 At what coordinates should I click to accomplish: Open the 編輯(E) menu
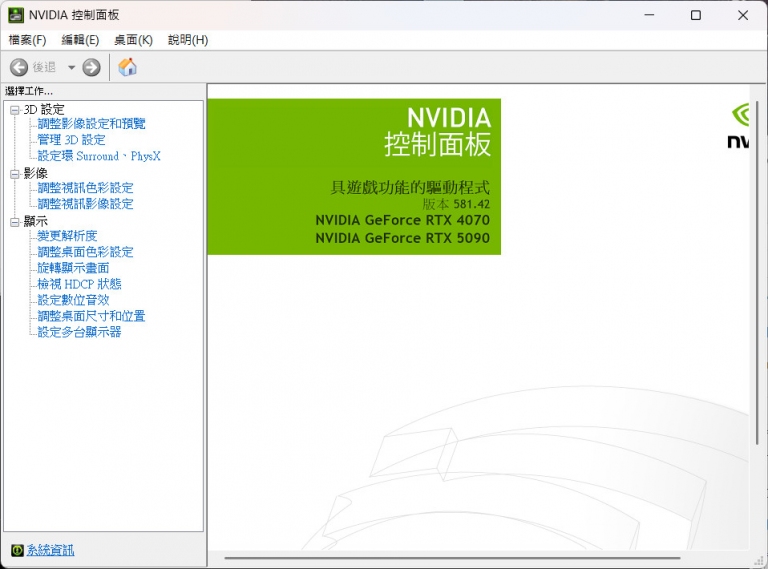(x=80, y=40)
